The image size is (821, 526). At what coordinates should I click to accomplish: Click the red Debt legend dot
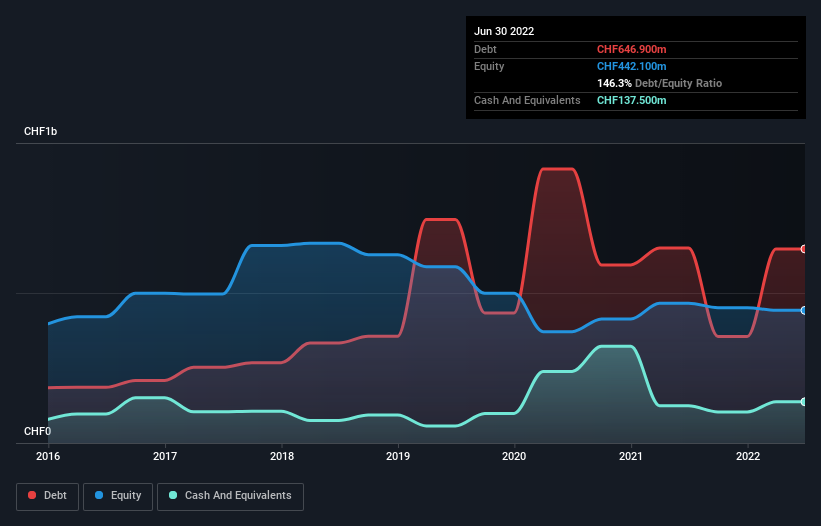click(x=32, y=495)
